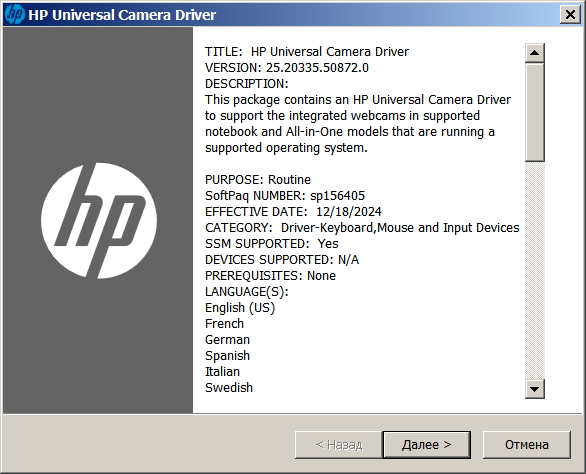Click German in language list

[227, 340]
